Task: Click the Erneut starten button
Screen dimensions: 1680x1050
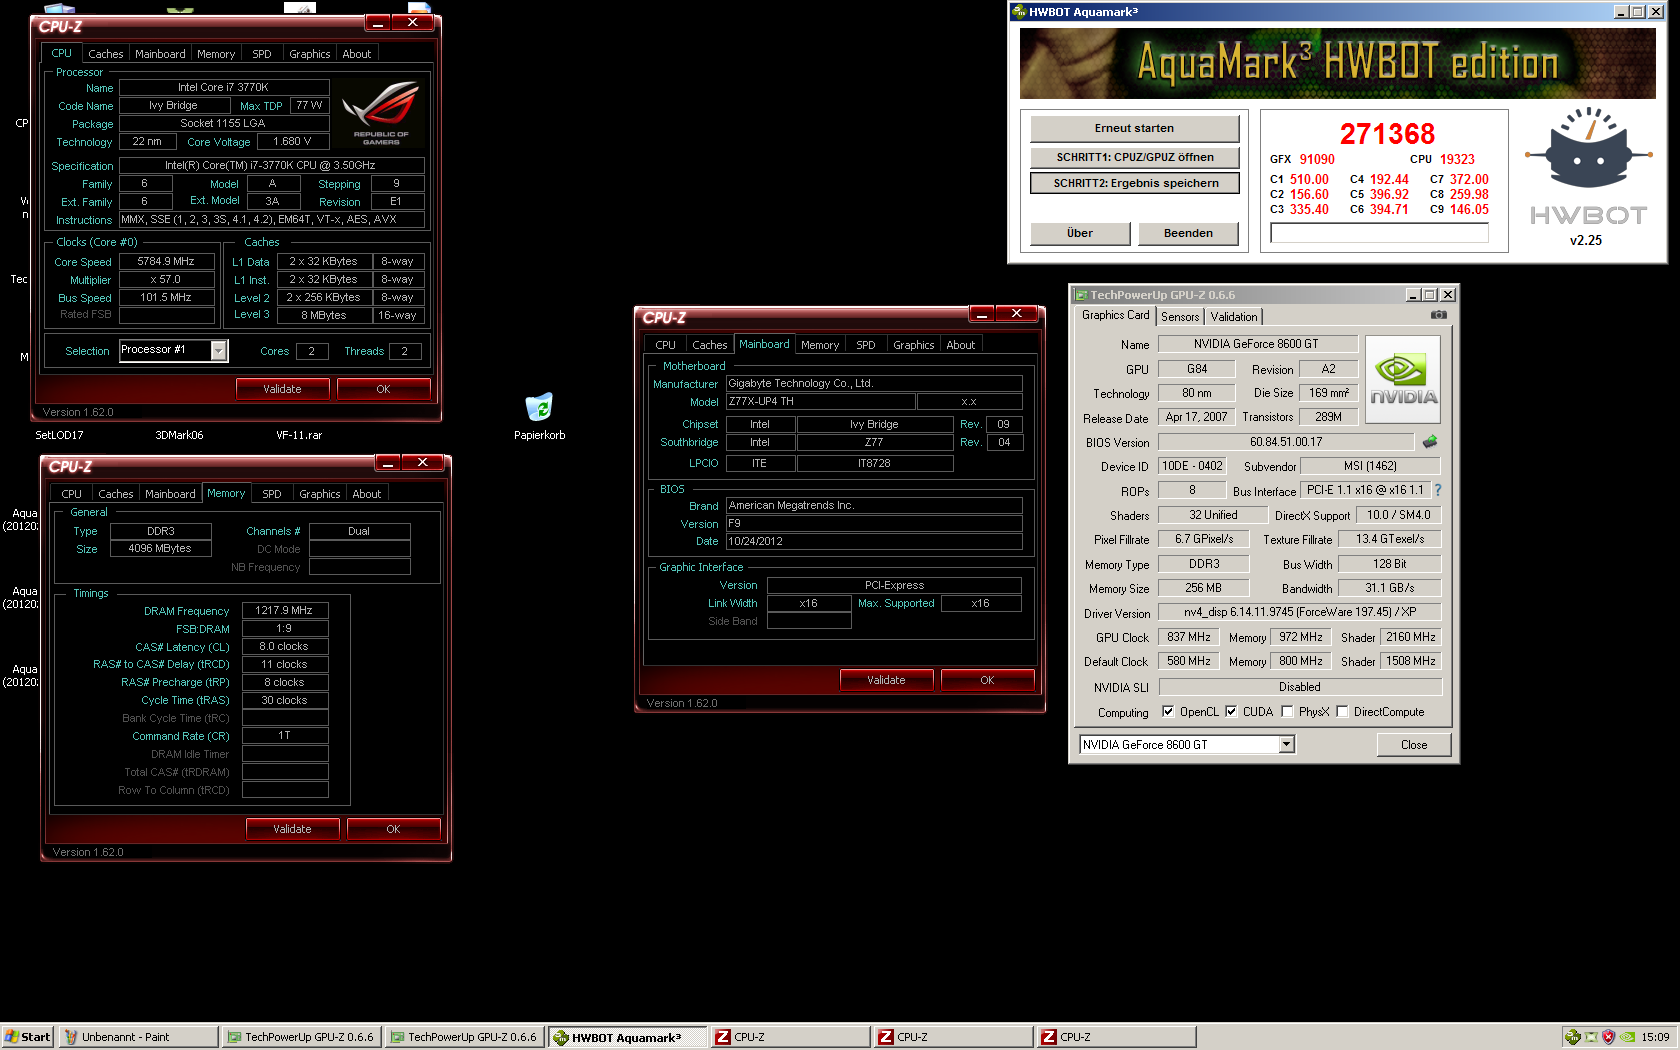Action: [1134, 128]
